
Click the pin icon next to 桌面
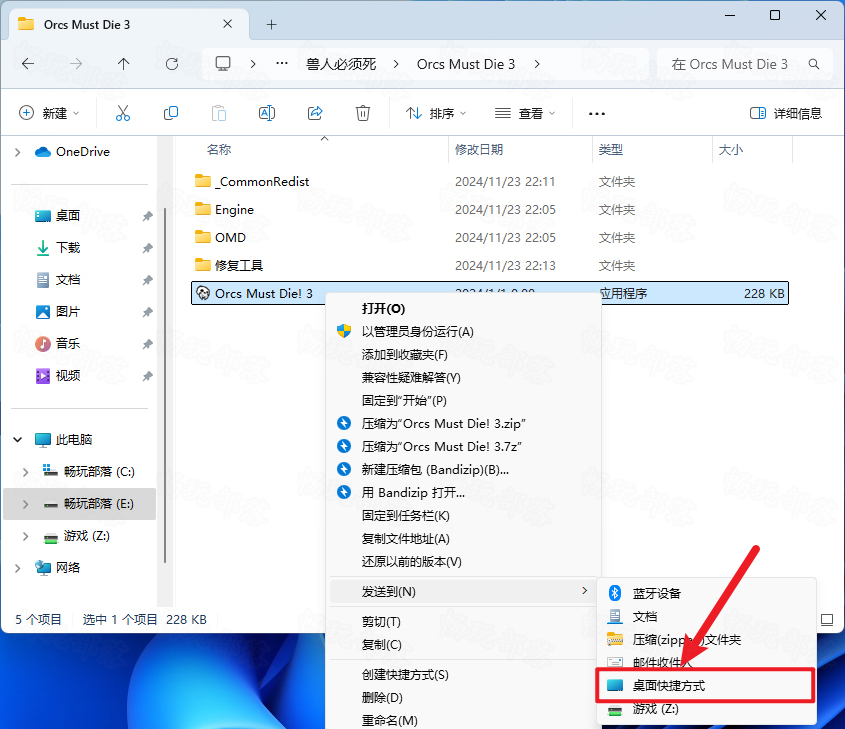147,216
